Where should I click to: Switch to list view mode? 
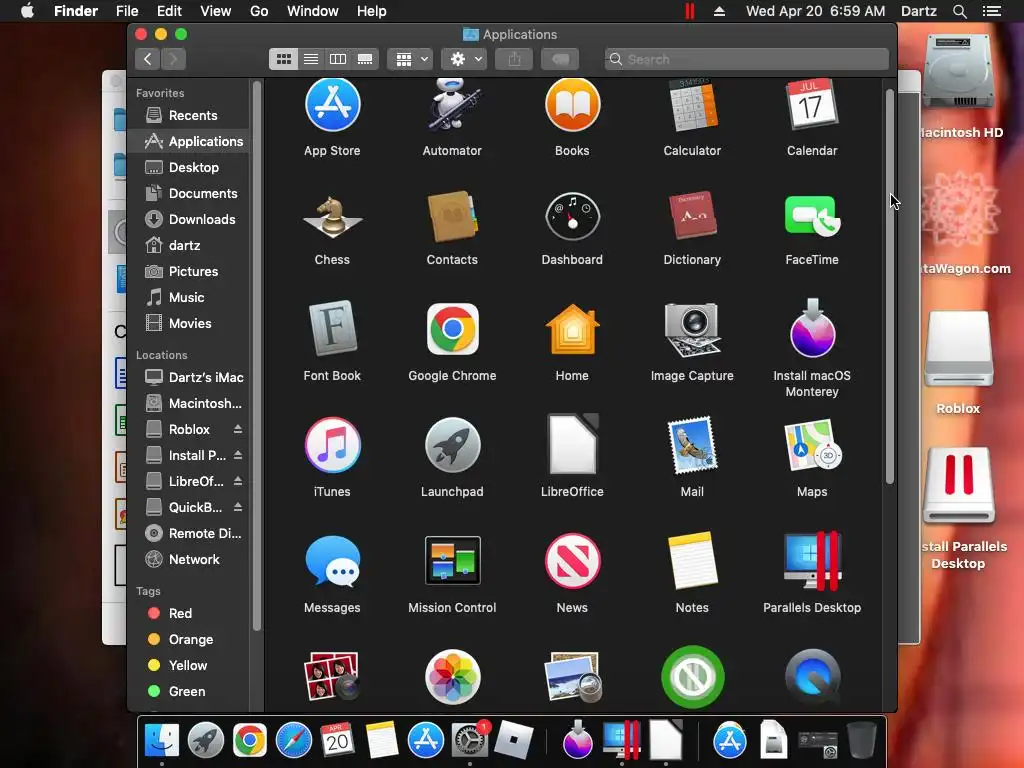coord(311,59)
